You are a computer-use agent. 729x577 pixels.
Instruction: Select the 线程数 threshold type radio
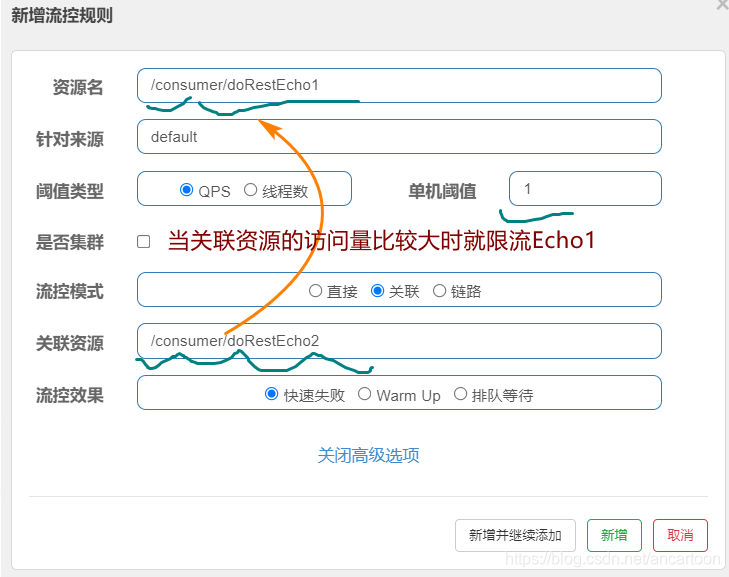click(250, 190)
